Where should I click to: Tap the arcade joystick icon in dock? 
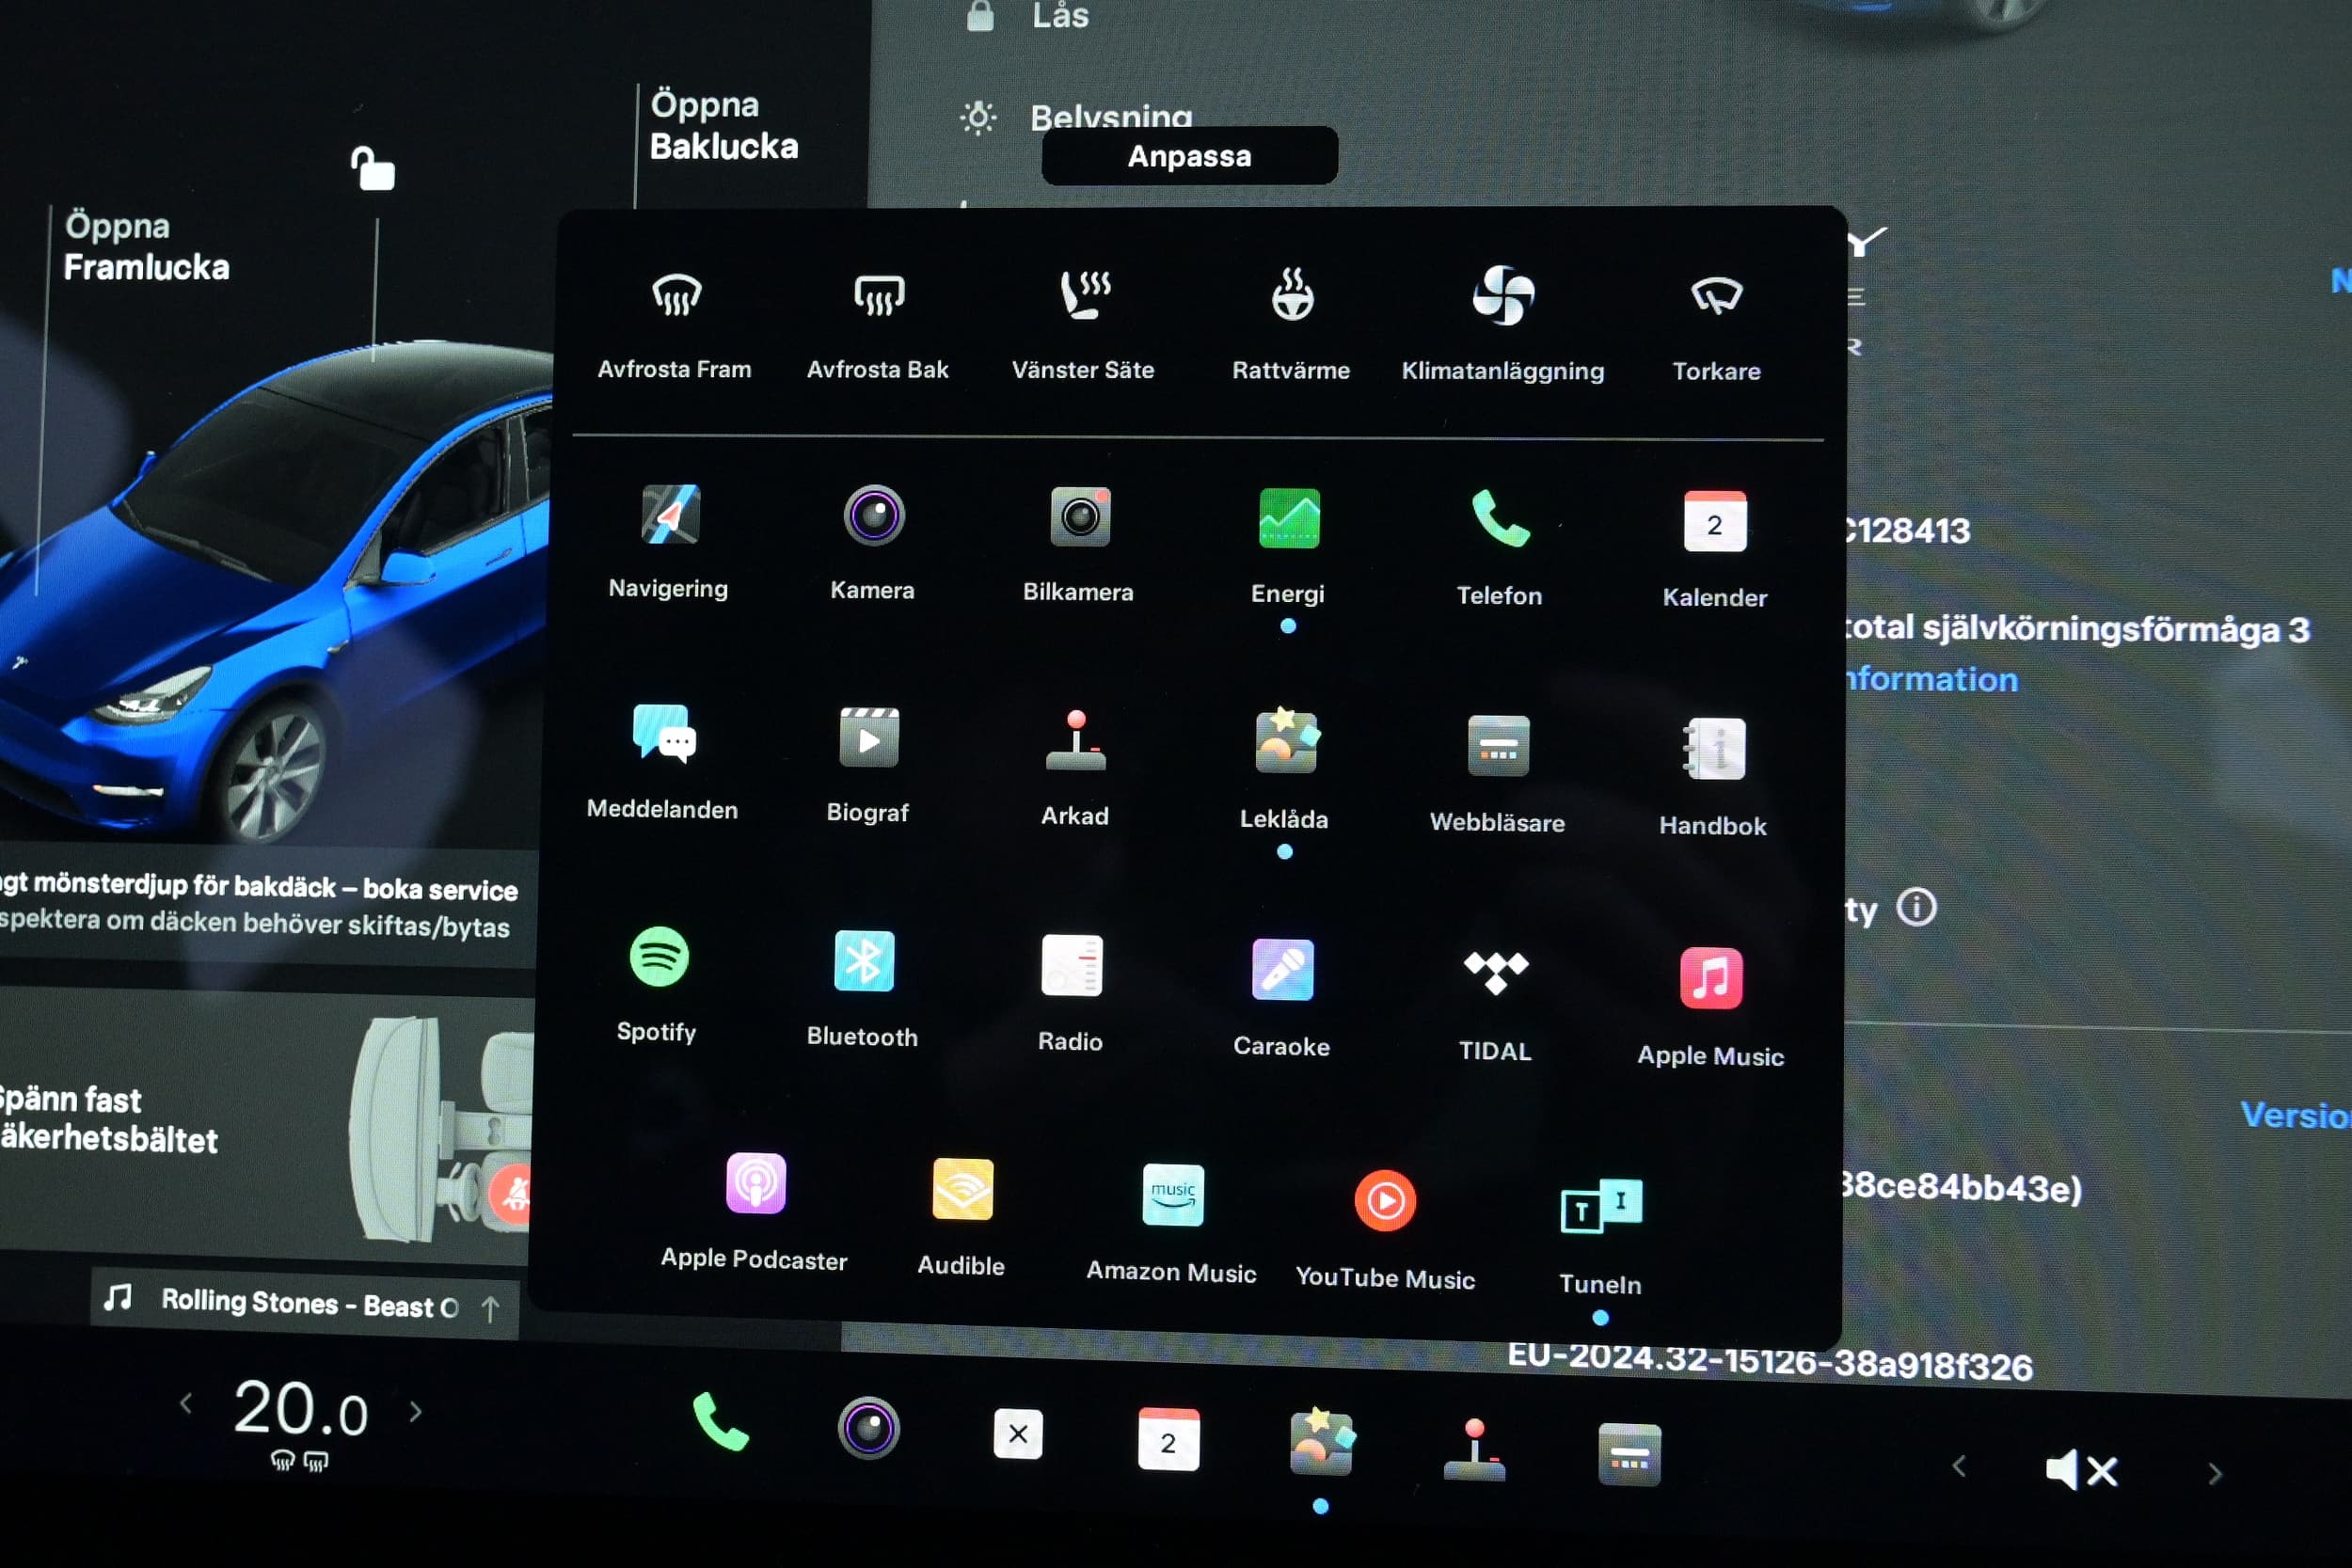1474,1449
